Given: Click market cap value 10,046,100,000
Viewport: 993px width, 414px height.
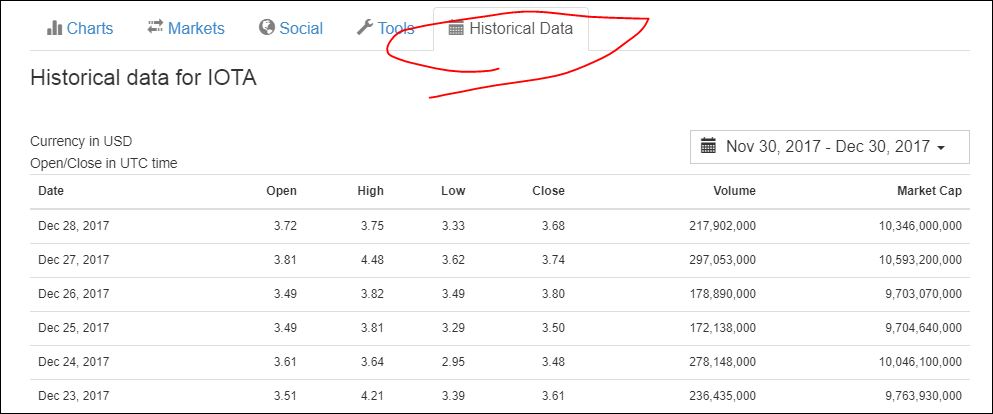Looking at the screenshot, I should [921, 361].
